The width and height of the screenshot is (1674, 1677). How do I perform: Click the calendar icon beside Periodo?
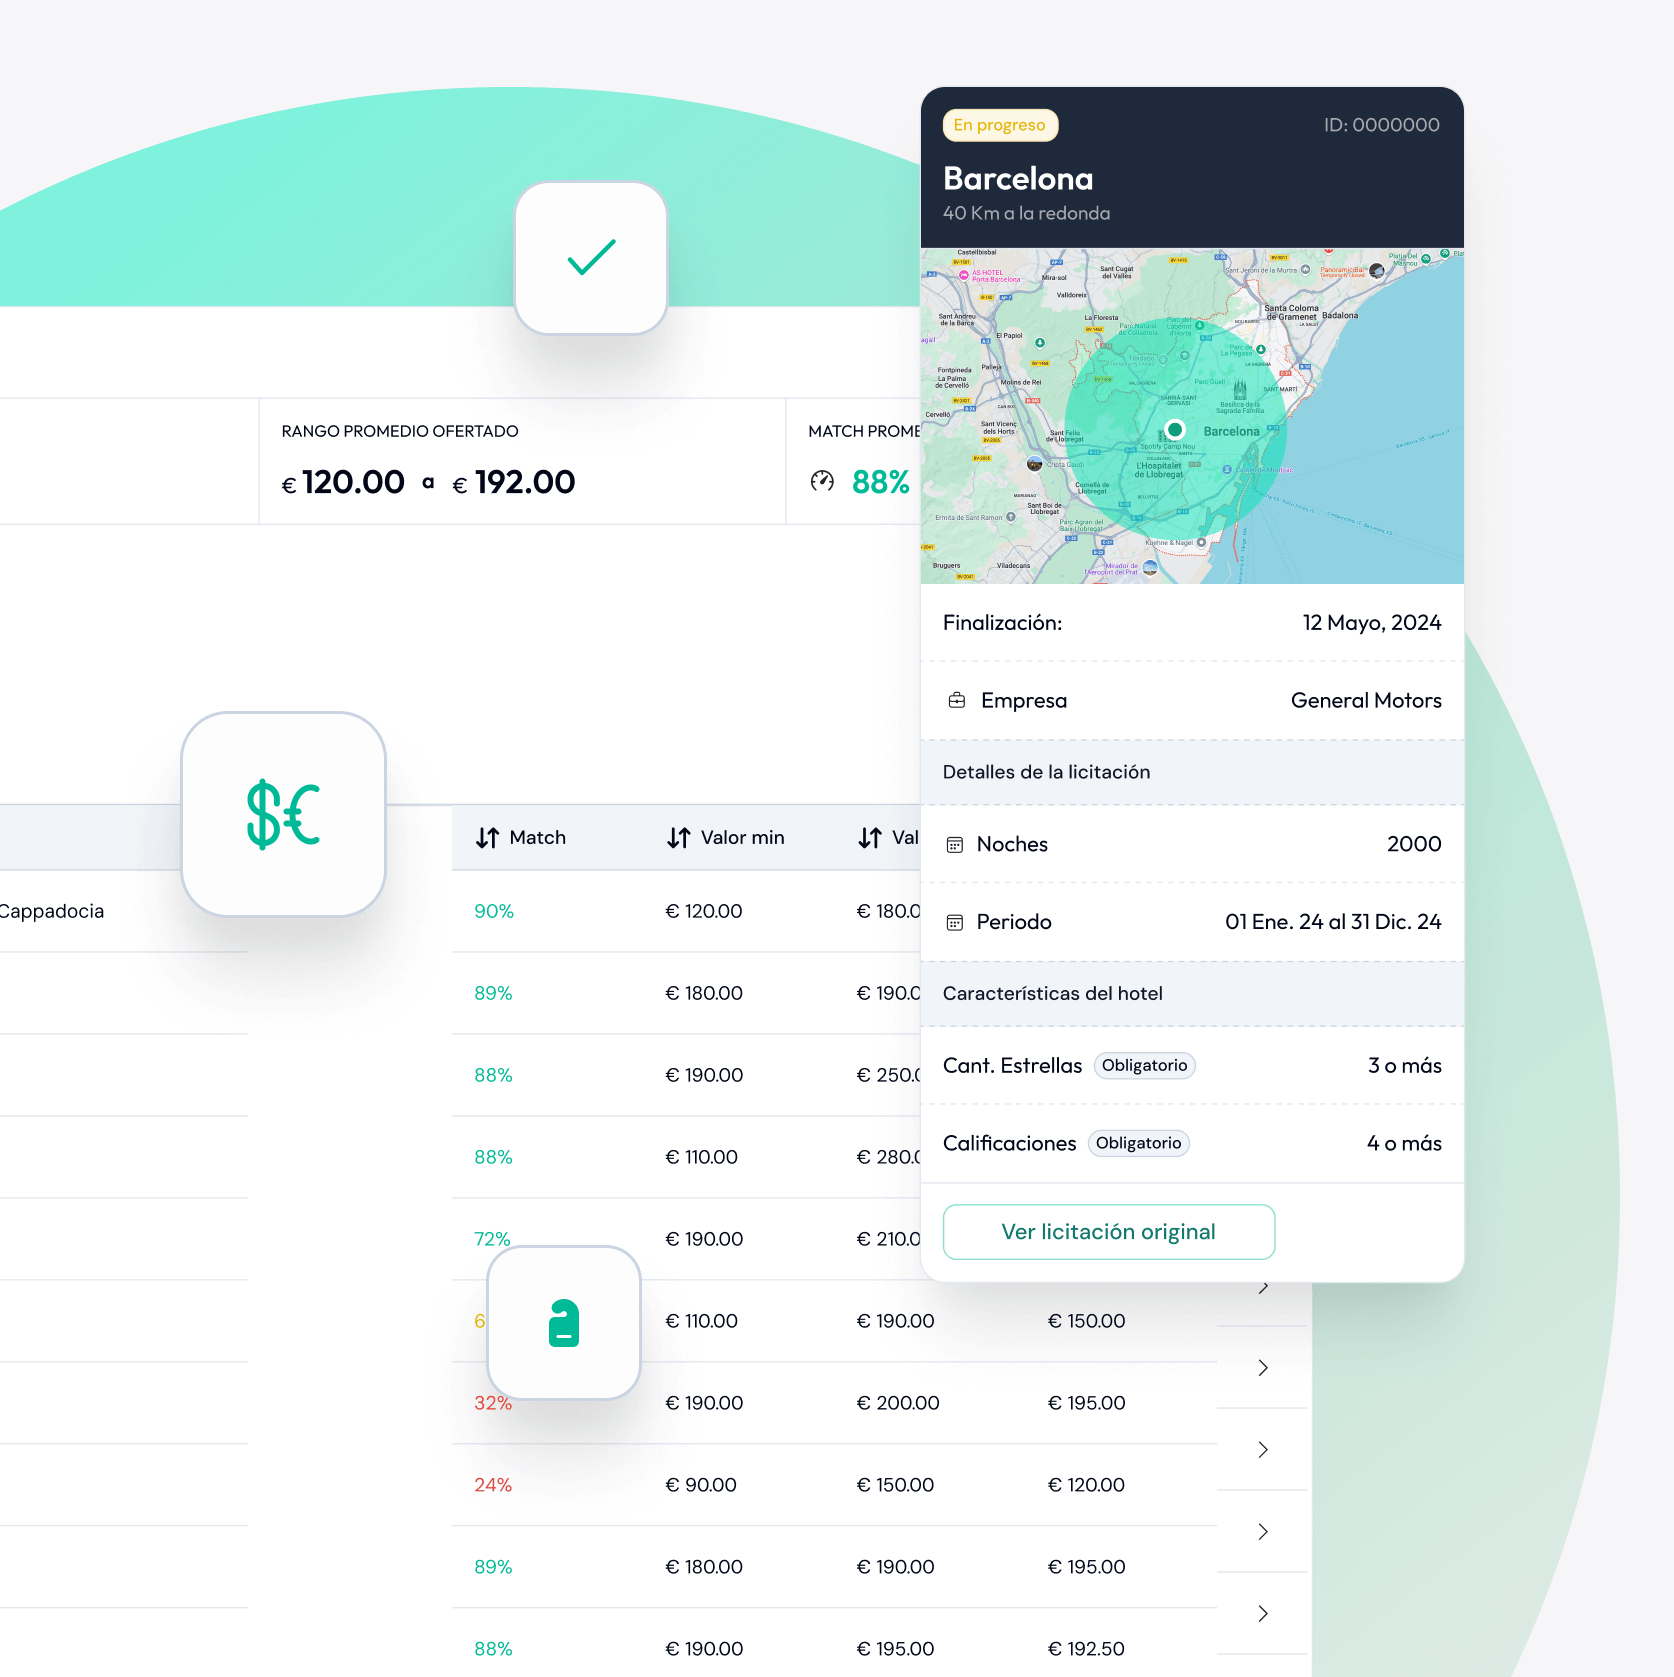[955, 922]
